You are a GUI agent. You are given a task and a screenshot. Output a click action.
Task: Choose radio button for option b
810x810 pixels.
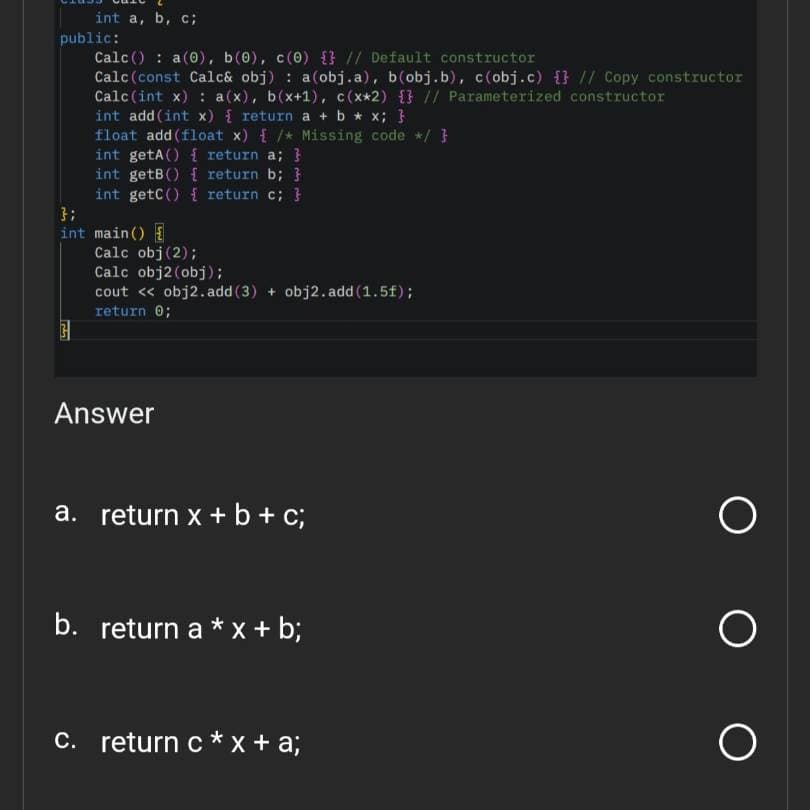tap(737, 628)
